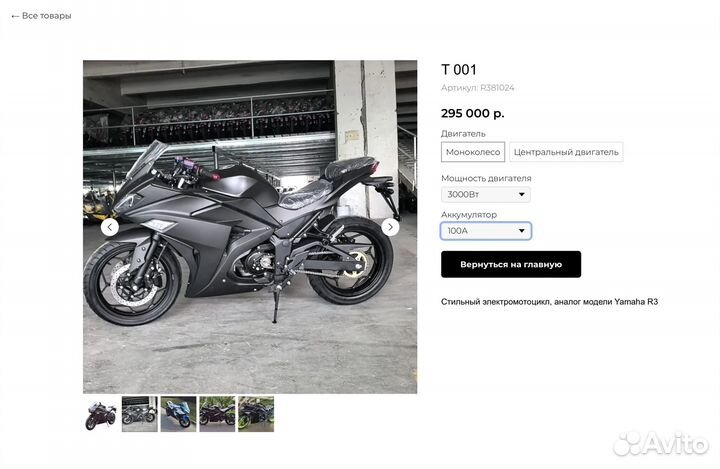Open the Мощность двигателя 3000Вт dropdown

[x=486, y=194]
